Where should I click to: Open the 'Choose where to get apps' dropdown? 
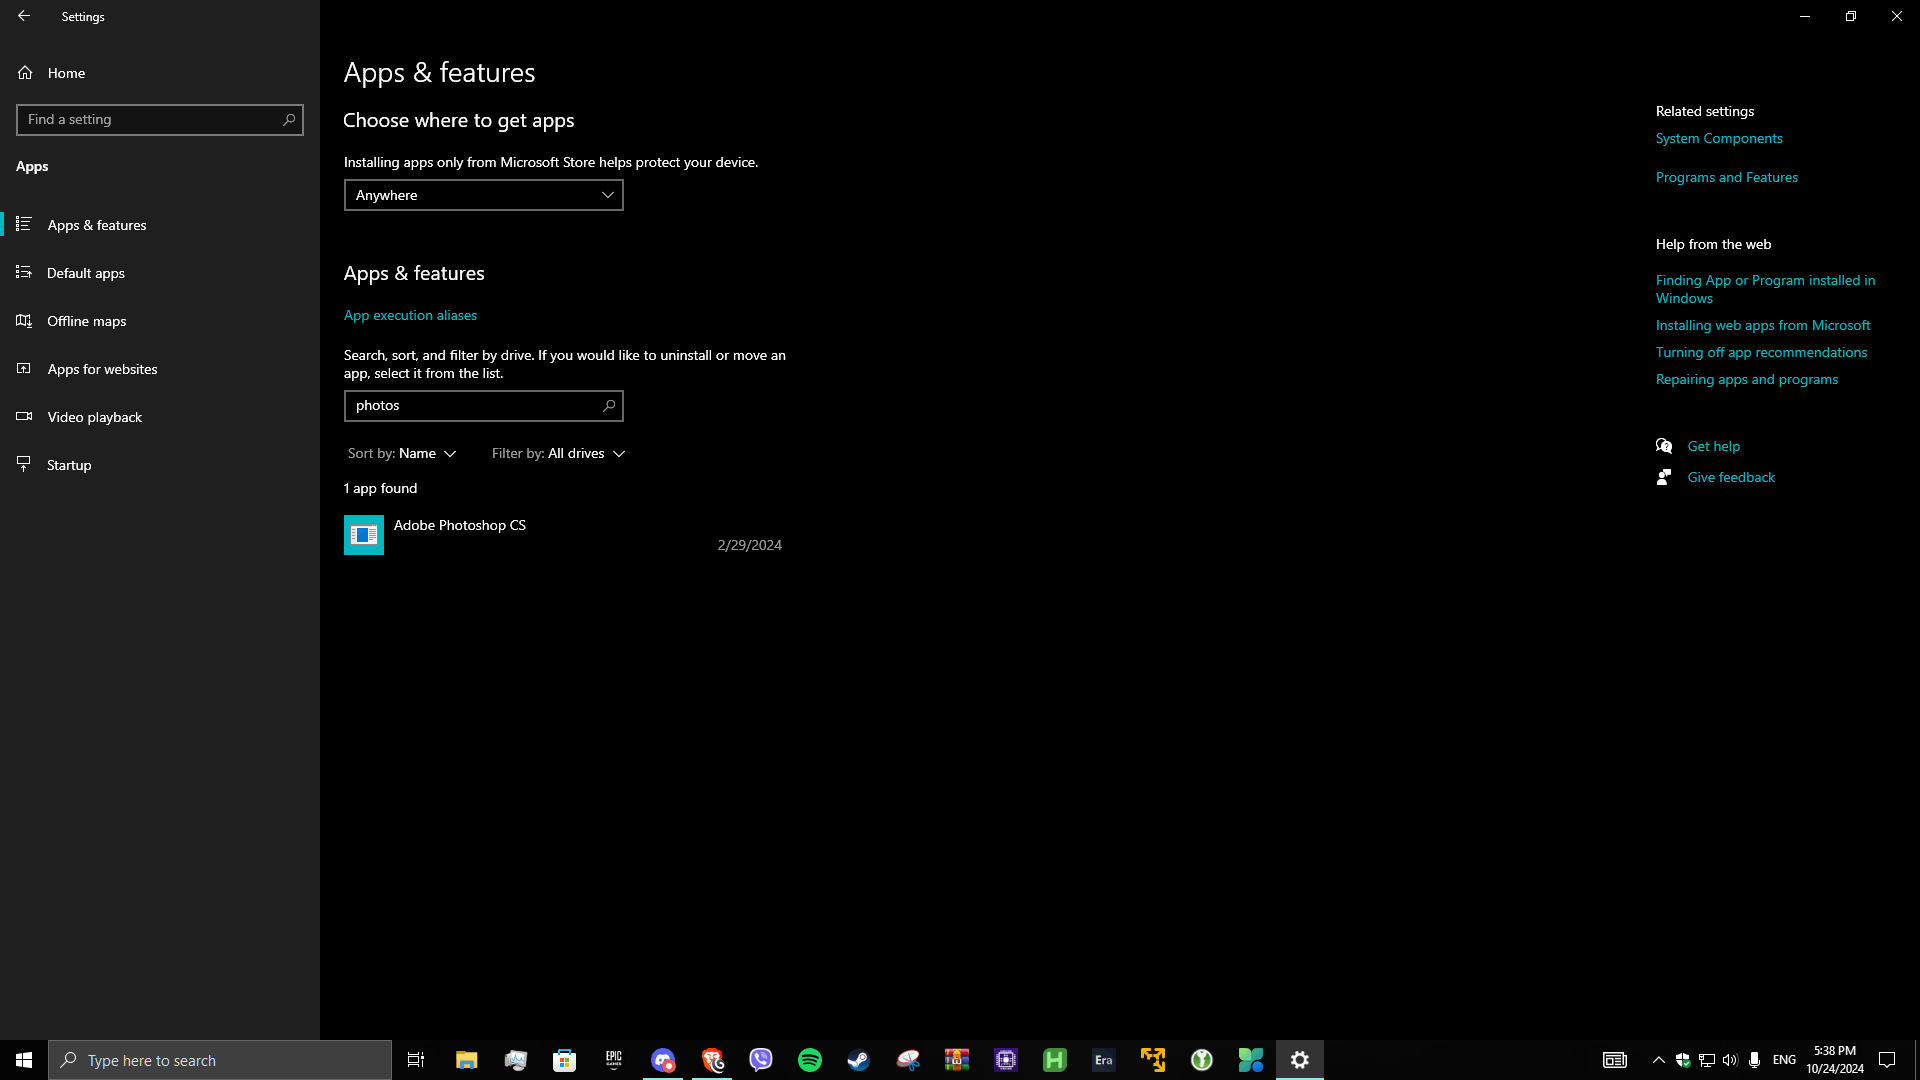483,194
